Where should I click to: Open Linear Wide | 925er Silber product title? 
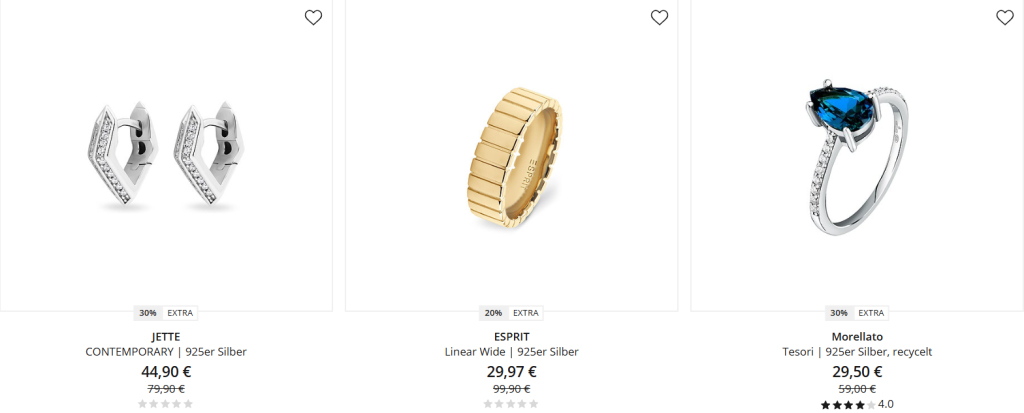pyautogui.click(x=511, y=352)
